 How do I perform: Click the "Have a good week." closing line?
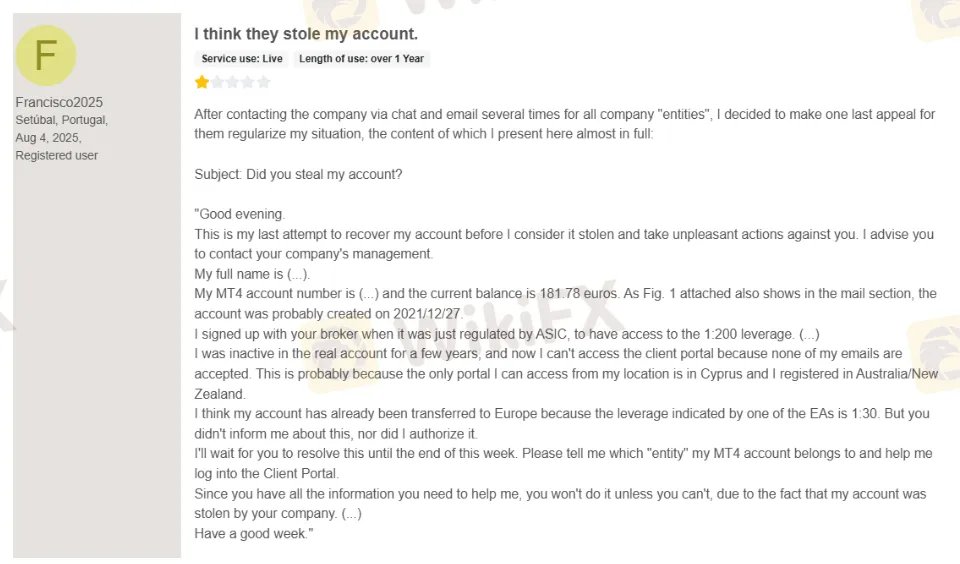(x=254, y=534)
